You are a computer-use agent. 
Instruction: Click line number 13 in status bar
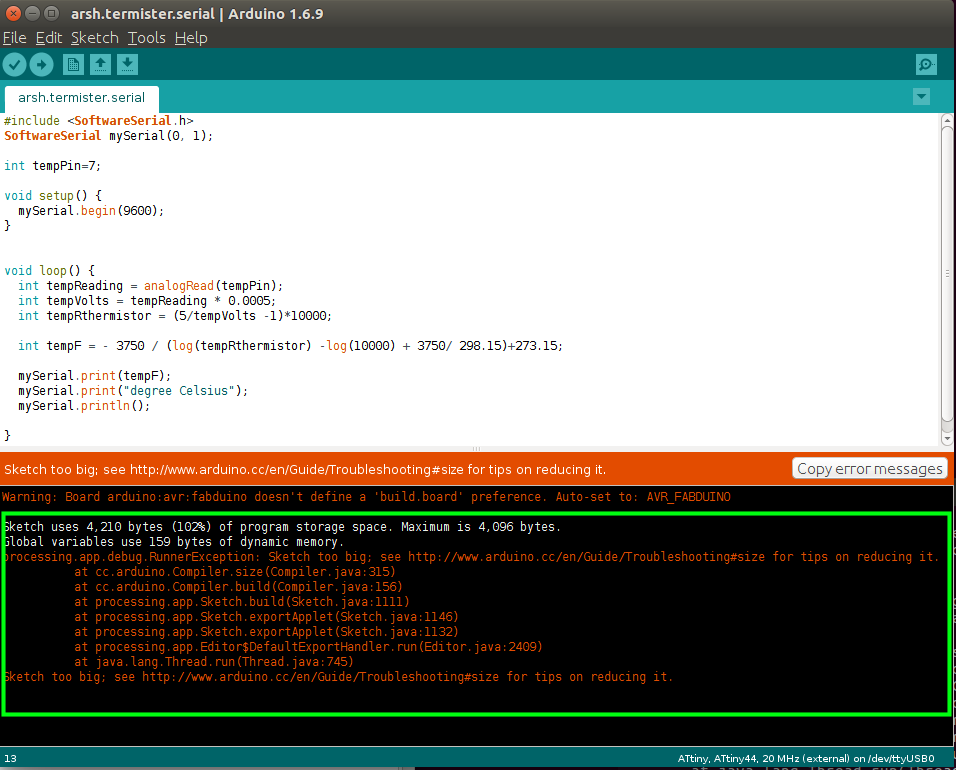pos(10,758)
